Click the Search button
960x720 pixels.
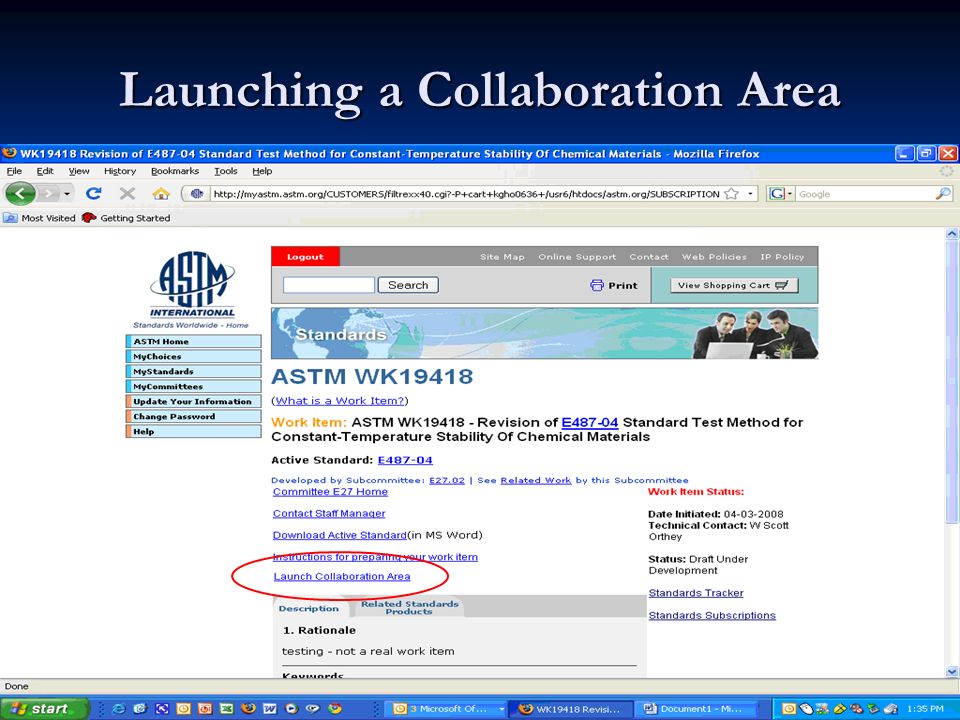(408, 285)
